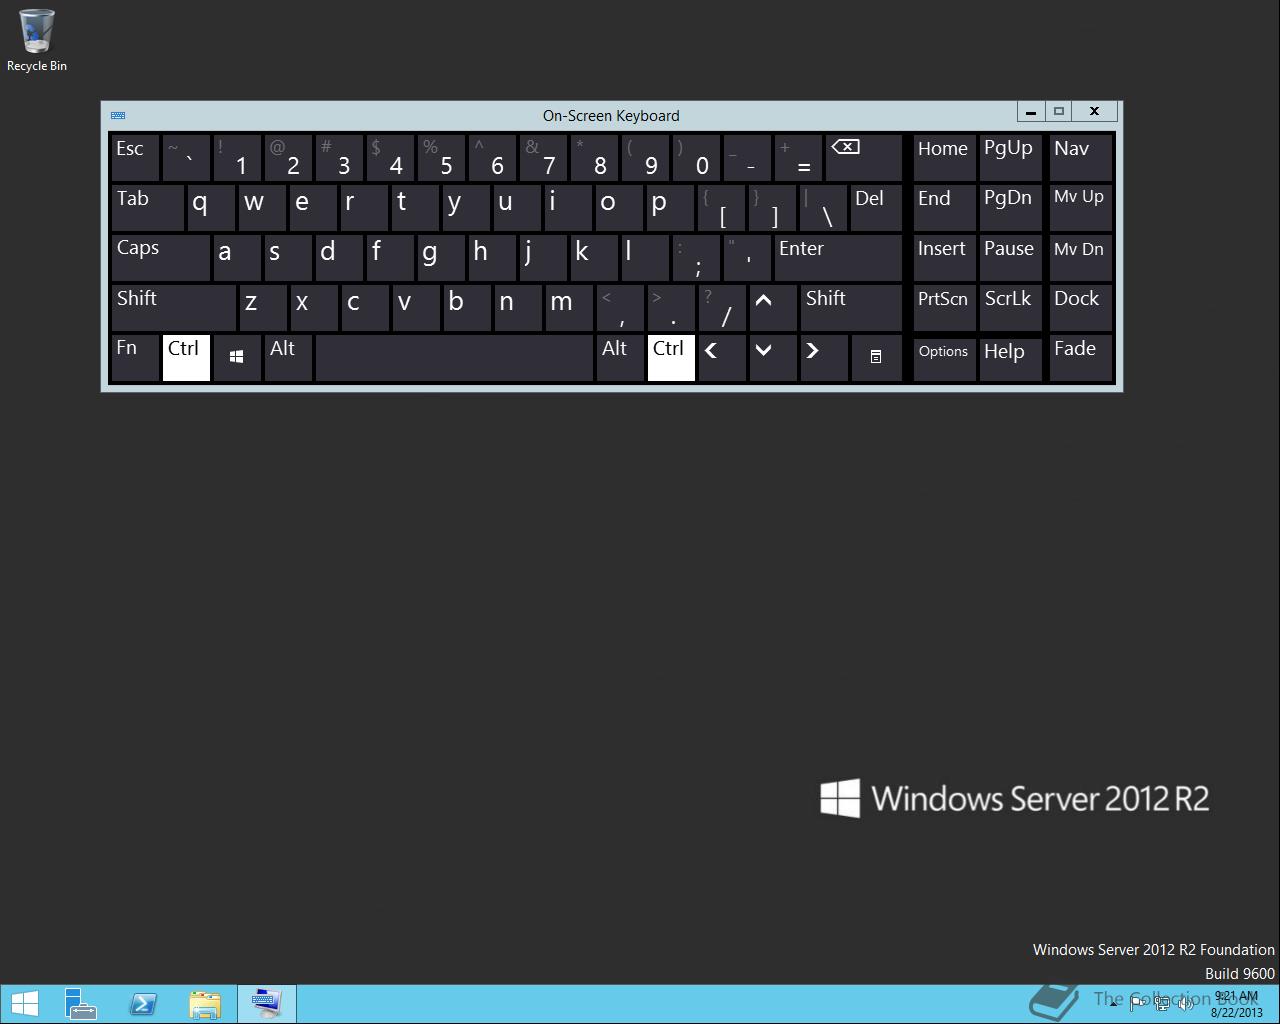Image resolution: width=1280 pixels, height=1024 pixels.
Task: Click the z letter key
Action: (x=262, y=308)
